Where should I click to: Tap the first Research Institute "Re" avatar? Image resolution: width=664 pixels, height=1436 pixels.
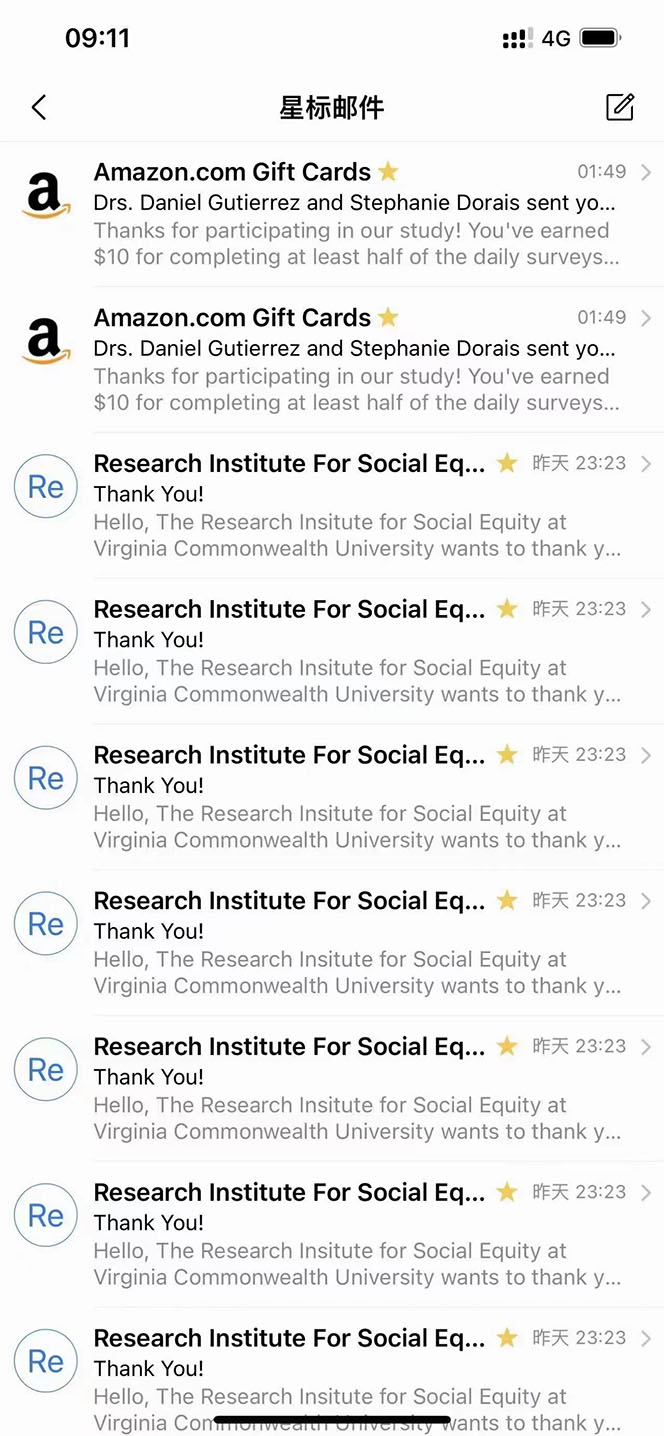pyautogui.click(x=46, y=487)
